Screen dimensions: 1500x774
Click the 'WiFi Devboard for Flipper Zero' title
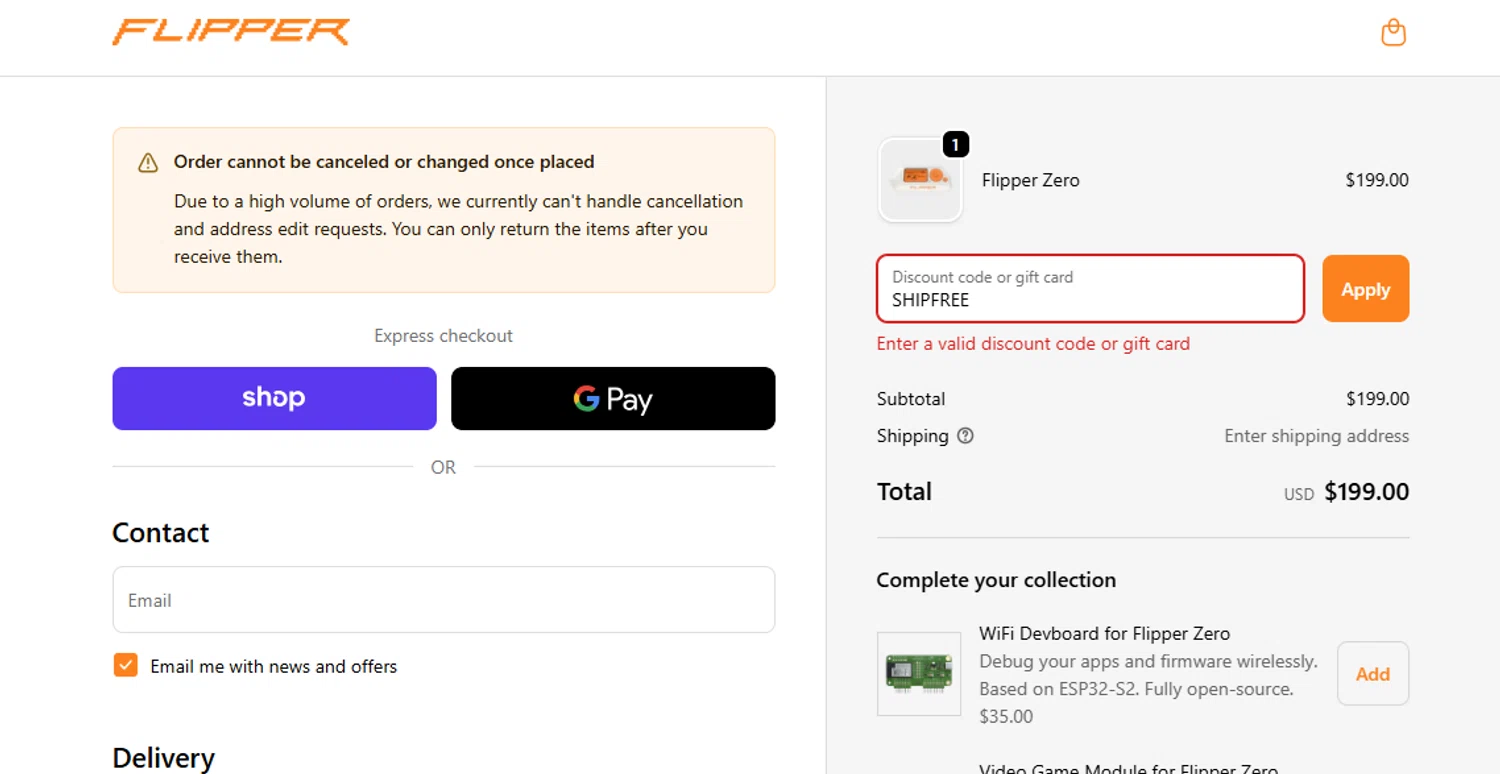tap(1104, 633)
